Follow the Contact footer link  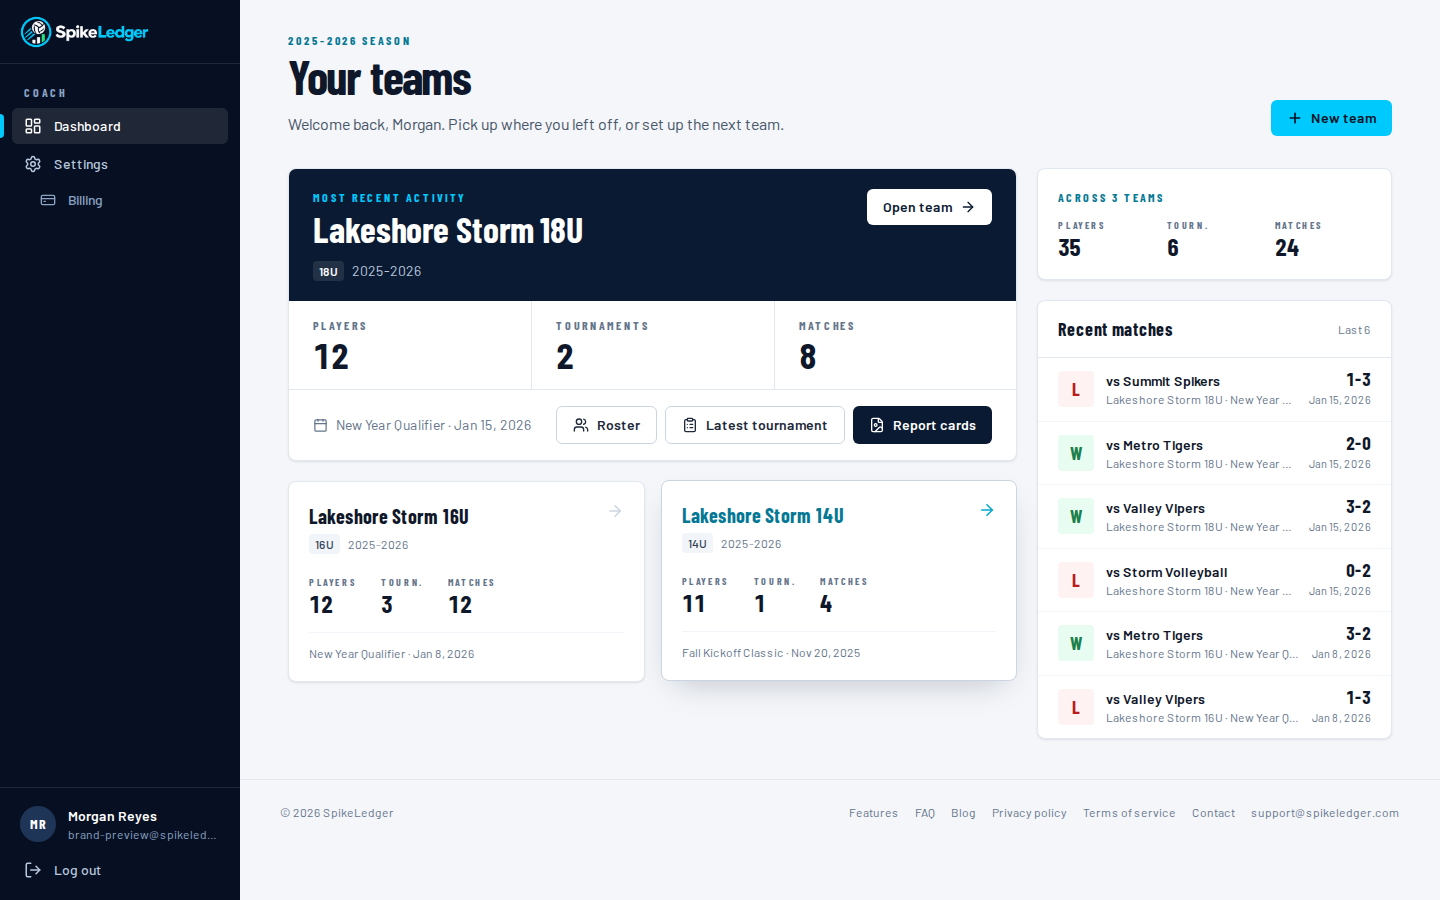[x=1213, y=813]
